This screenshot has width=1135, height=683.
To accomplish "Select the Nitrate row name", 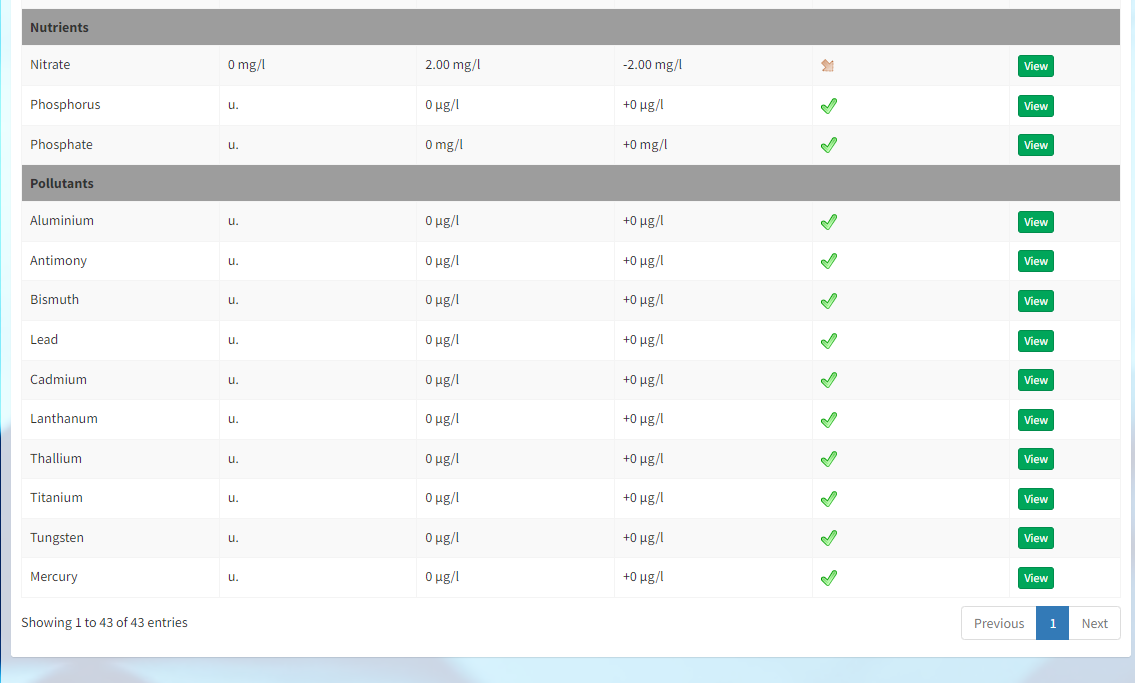I will [x=50, y=64].
